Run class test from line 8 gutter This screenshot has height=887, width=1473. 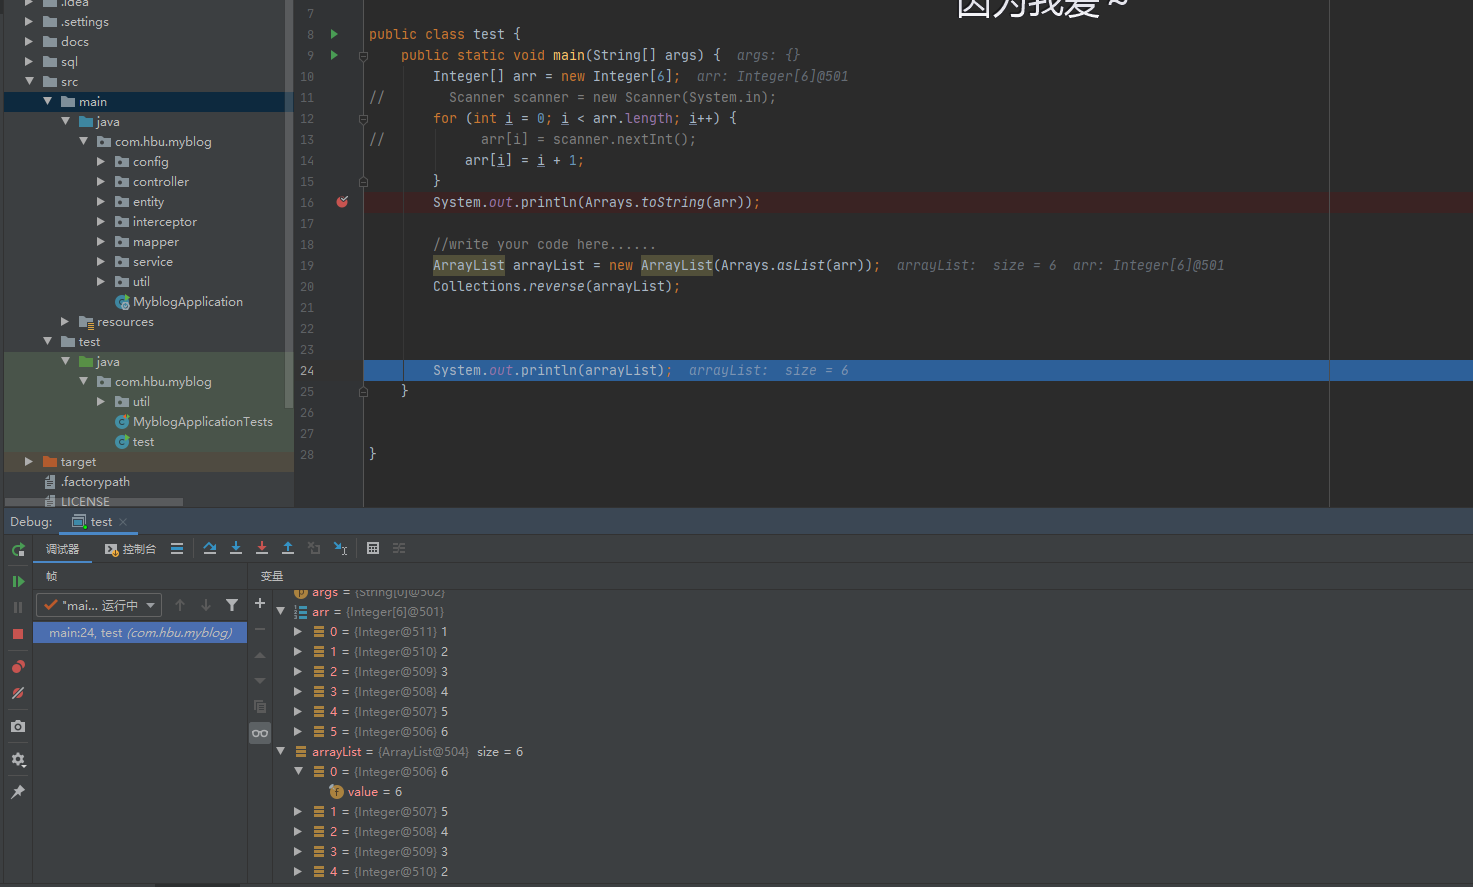point(335,34)
